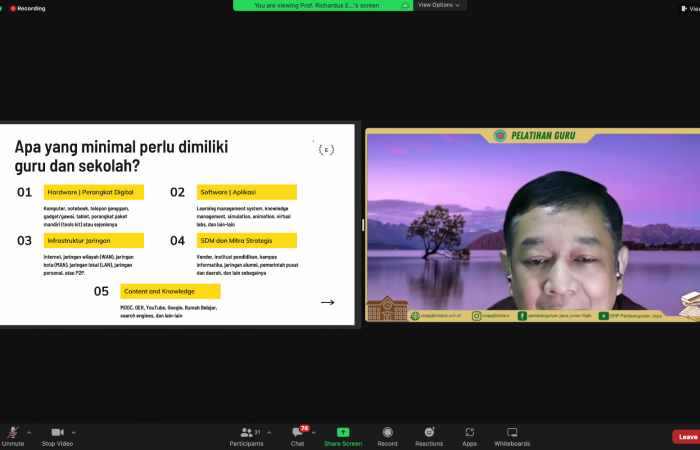Click the Recording indicator at top left
Screen dimensions: 700x450
coord(26,8)
